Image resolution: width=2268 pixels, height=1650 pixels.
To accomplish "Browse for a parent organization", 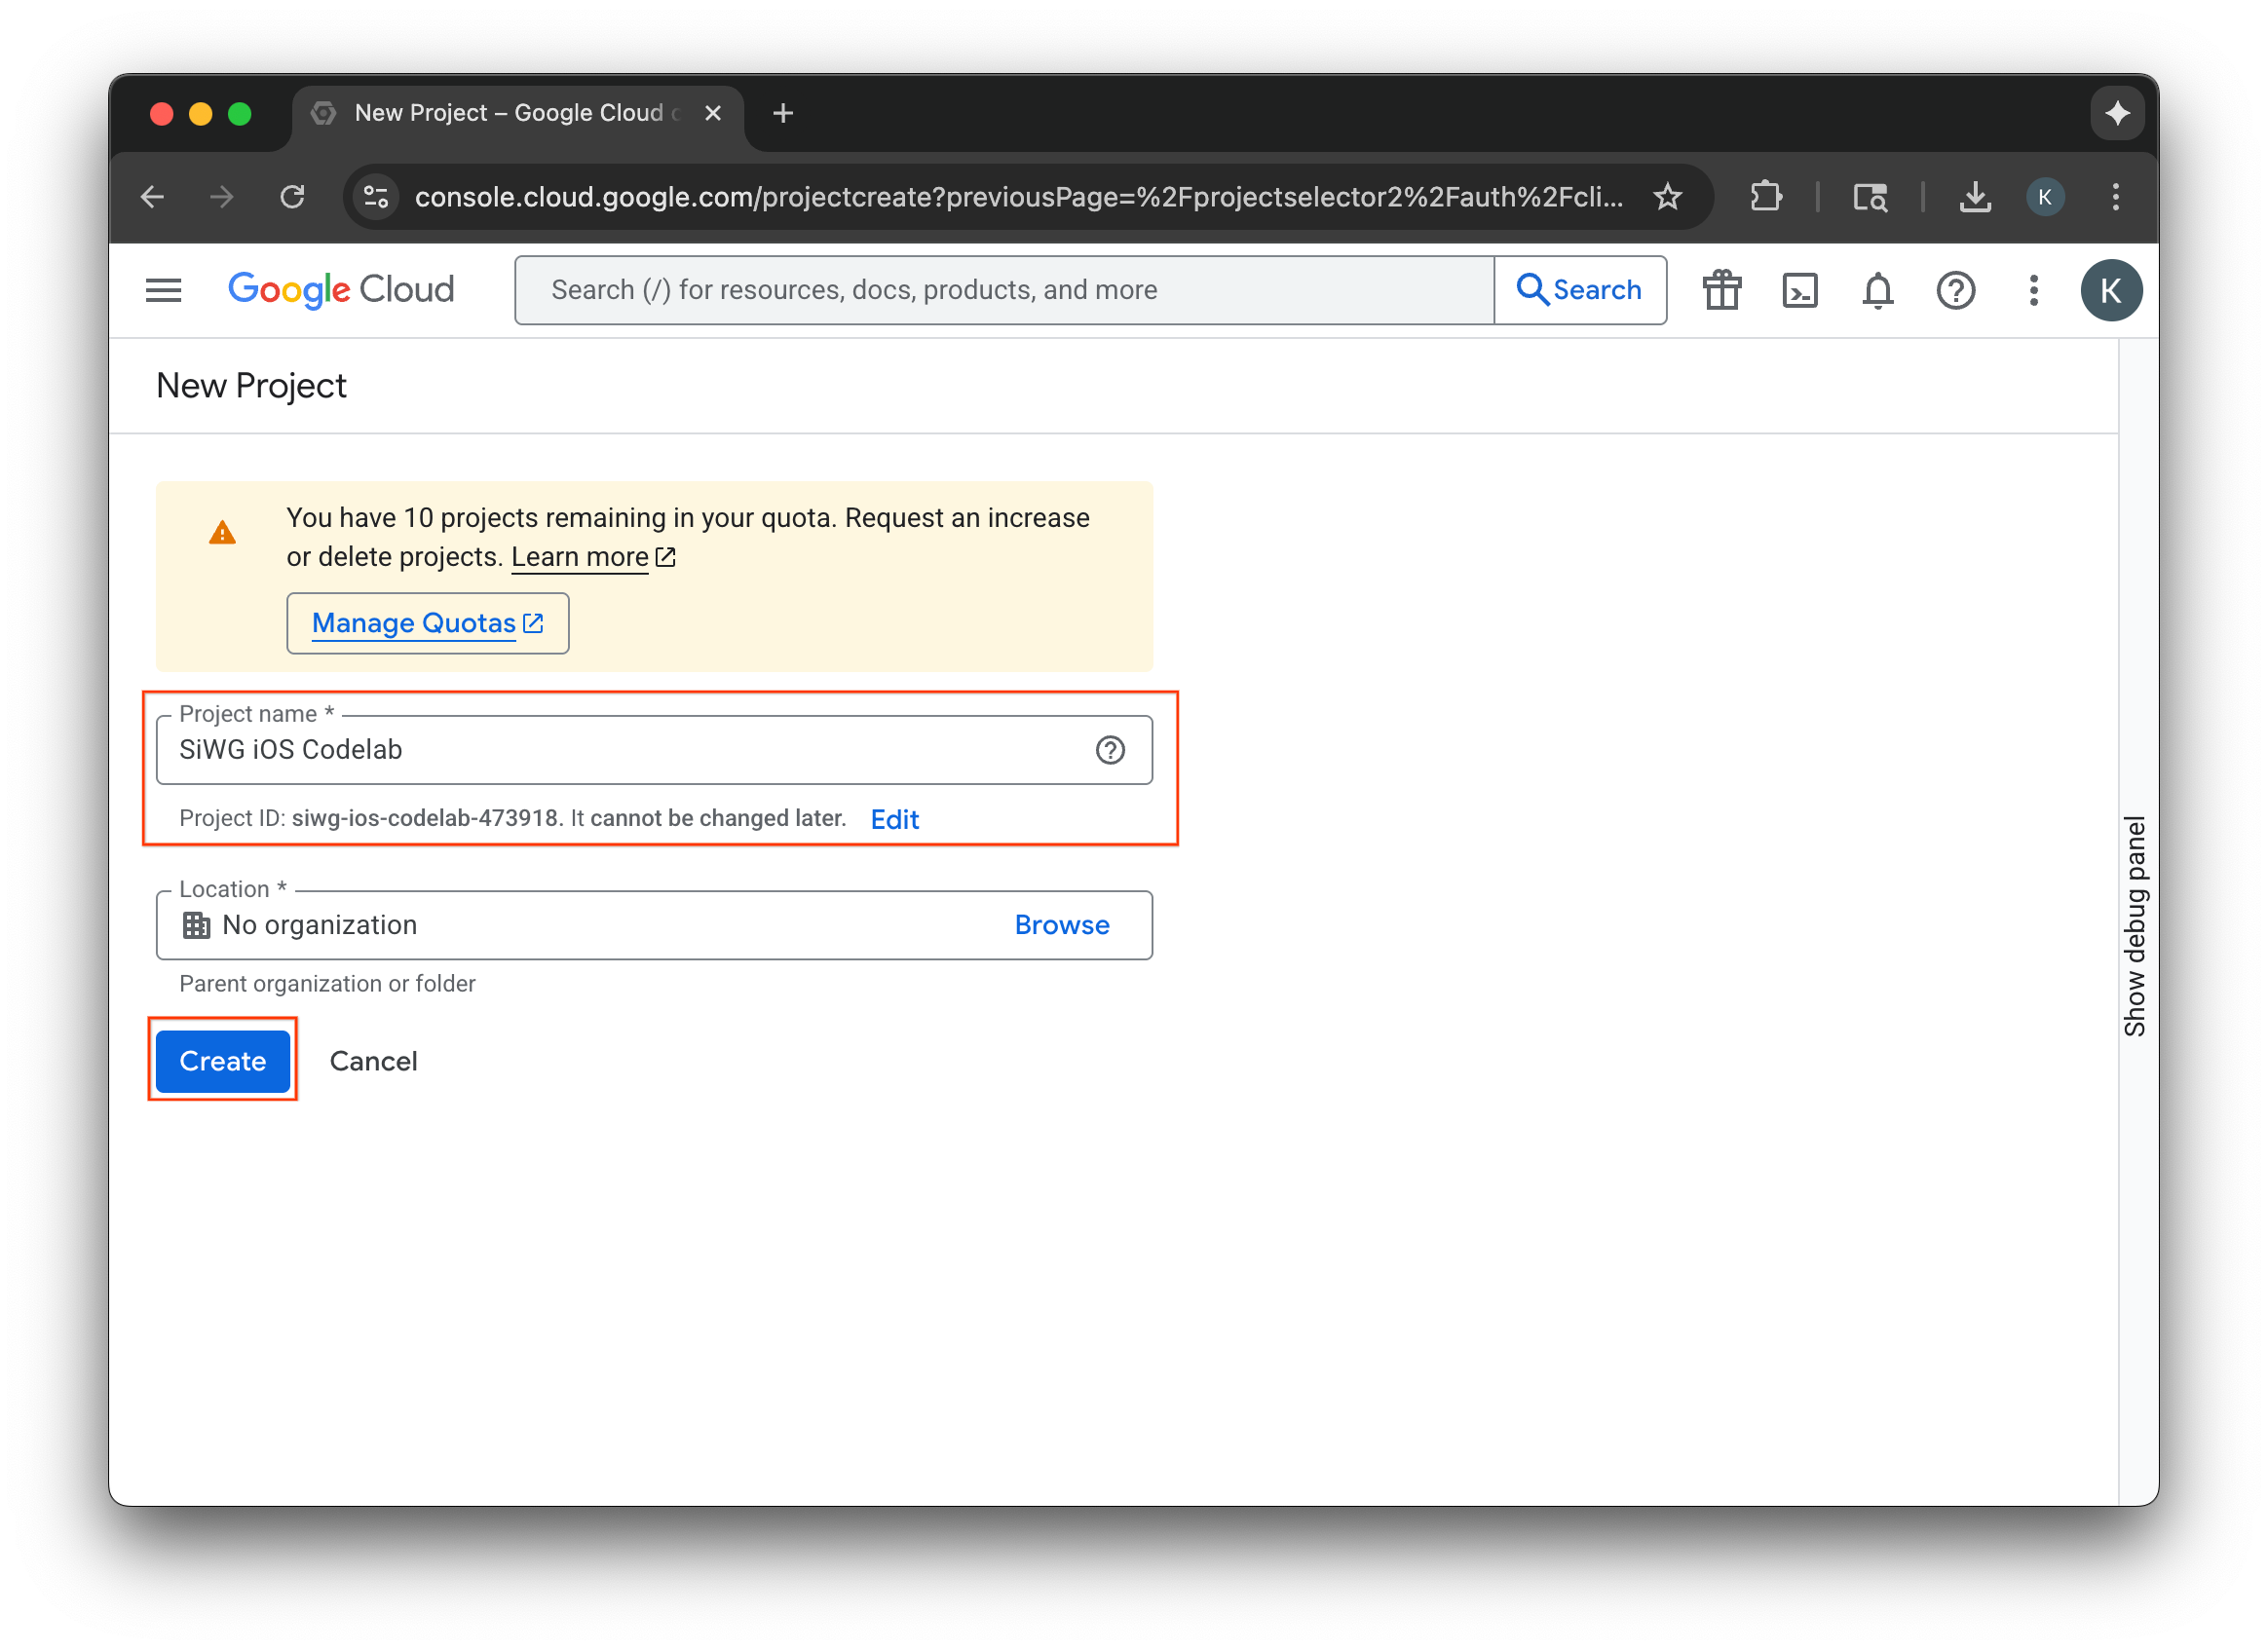I will 1062,925.
